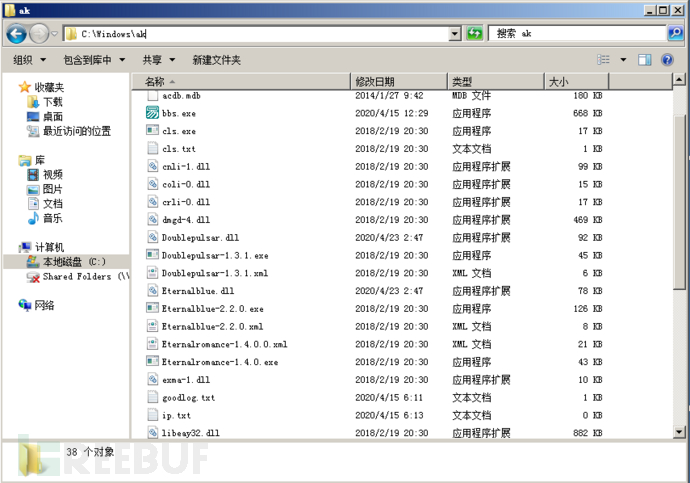The height and width of the screenshot is (483, 690).
Task: Select 网络 in navigation pane
Action: [44, 305]
